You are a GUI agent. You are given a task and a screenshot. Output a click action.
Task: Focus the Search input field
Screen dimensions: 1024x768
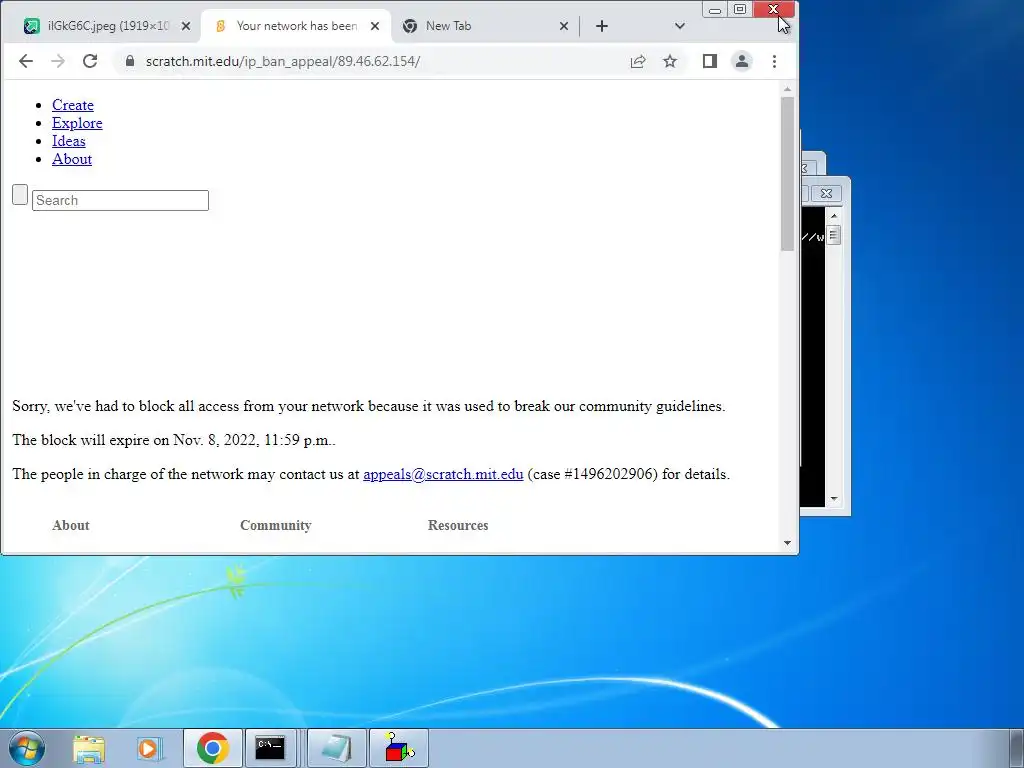120,200
